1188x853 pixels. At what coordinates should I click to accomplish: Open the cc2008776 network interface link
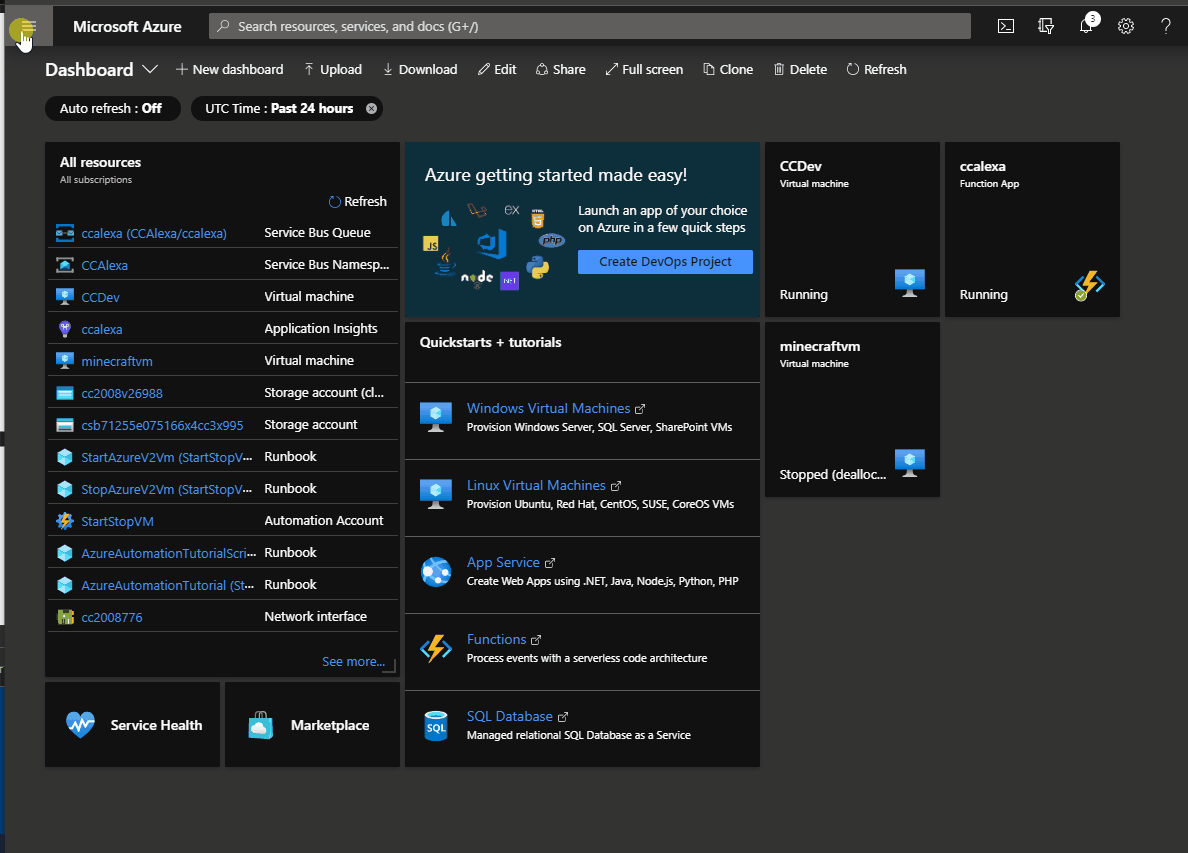pyautogui.click(x=111, y=617)
